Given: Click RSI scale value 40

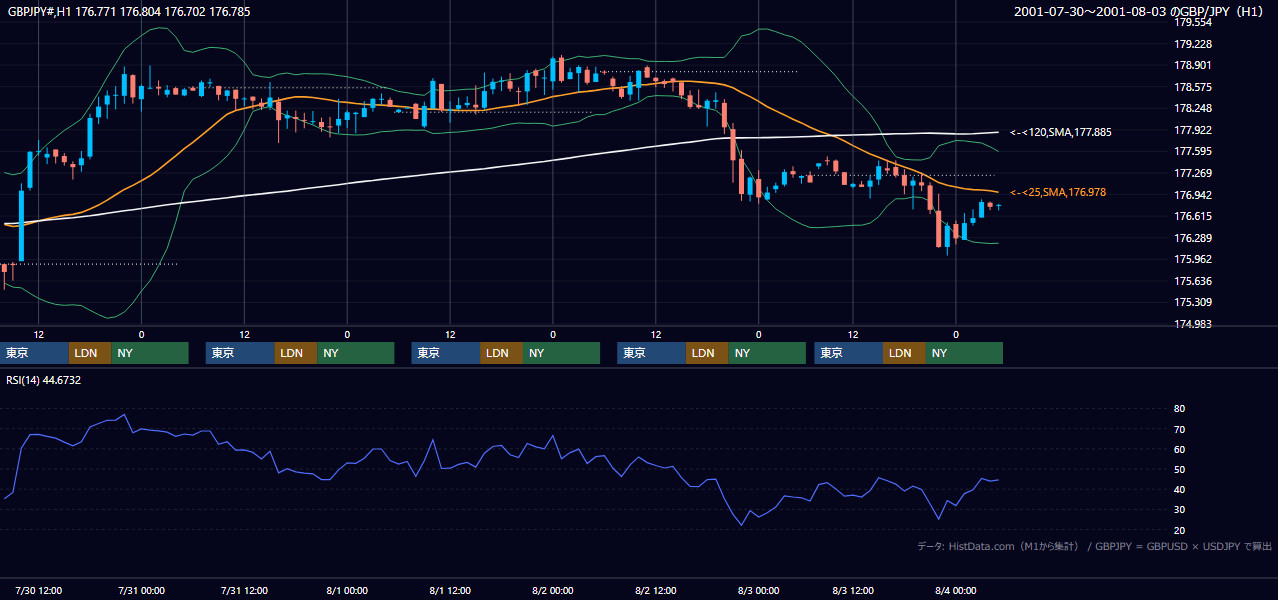Looking at the screenshot, I should (x=1179, y=489).
